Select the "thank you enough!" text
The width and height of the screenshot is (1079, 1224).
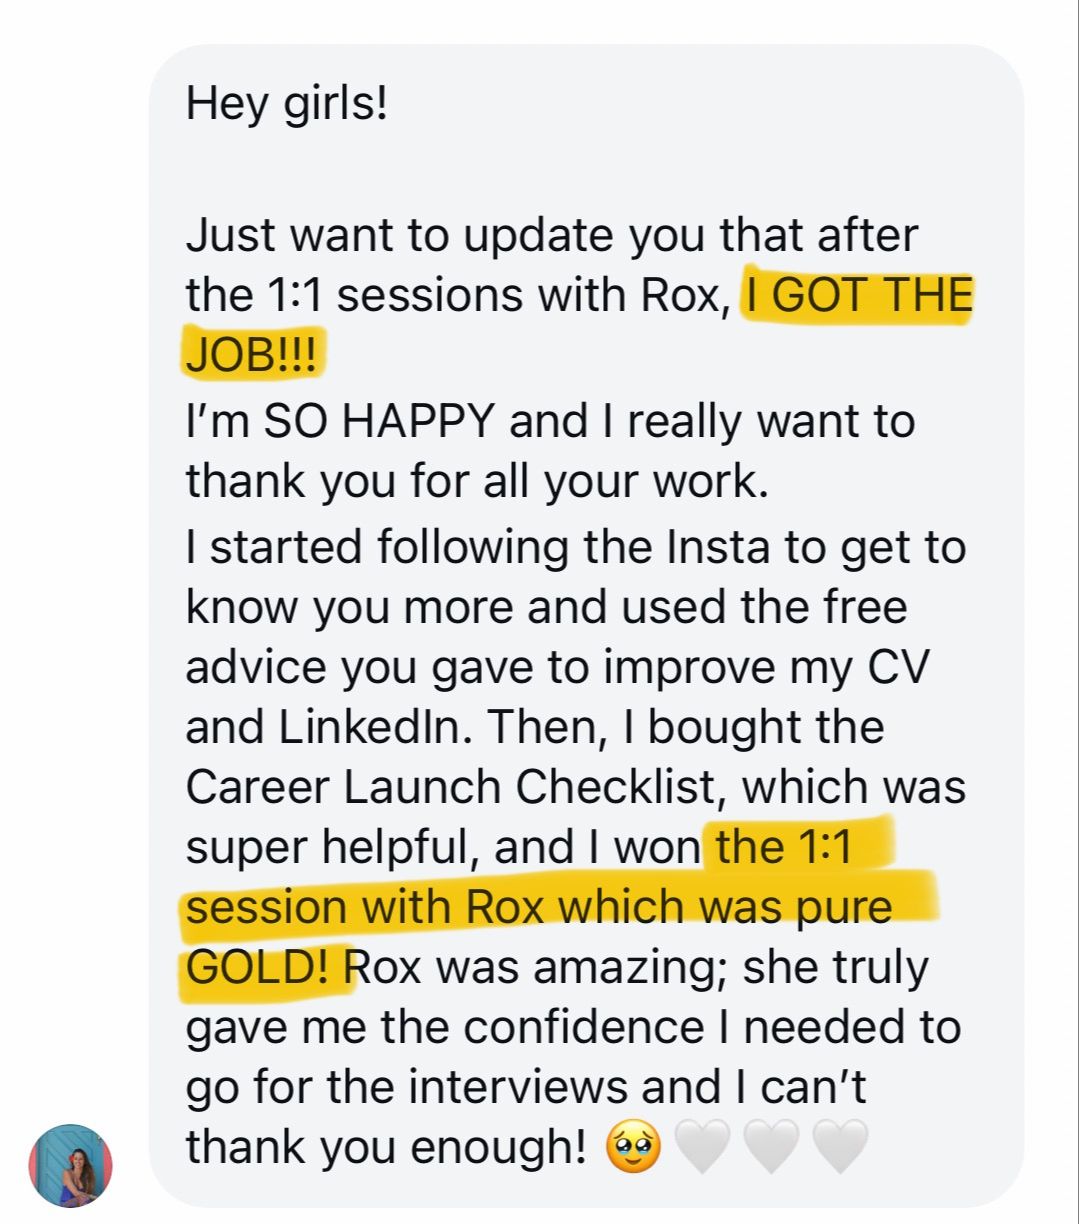386,1148
